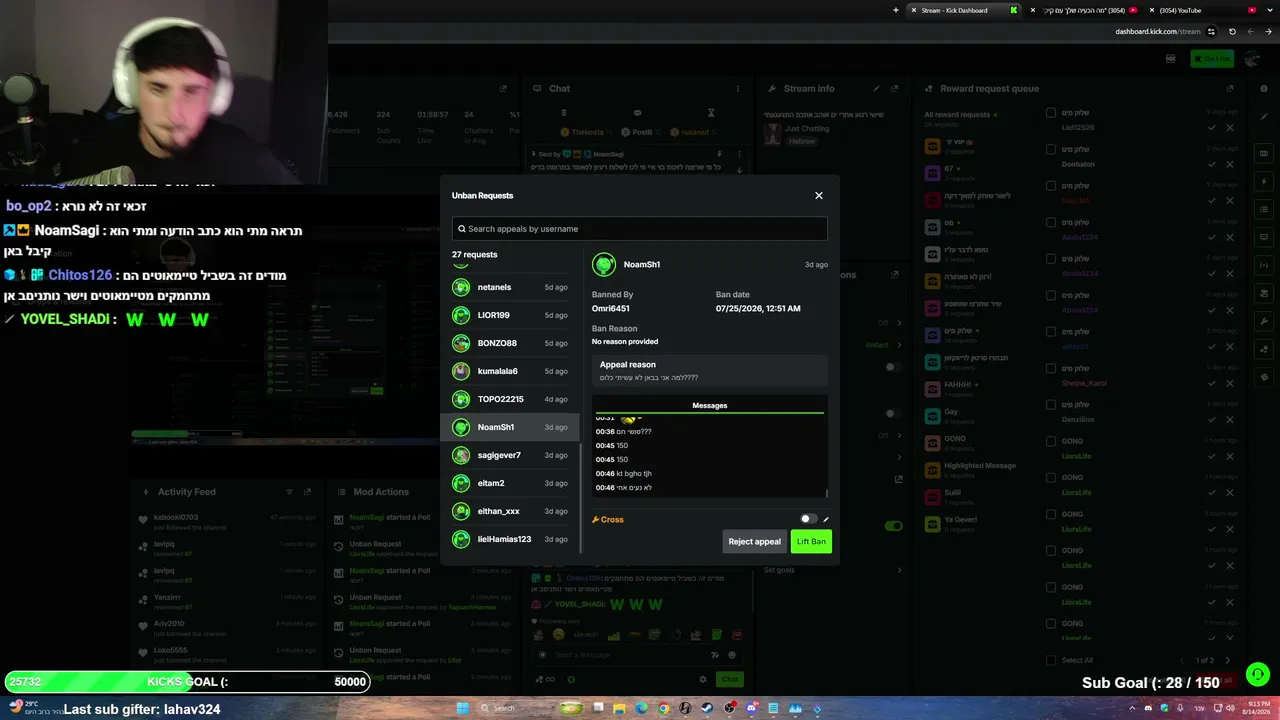Viewport: 1280px width, 720px height.
Task: Toggle the switch beside the Cross label
Action: (808, 519)
